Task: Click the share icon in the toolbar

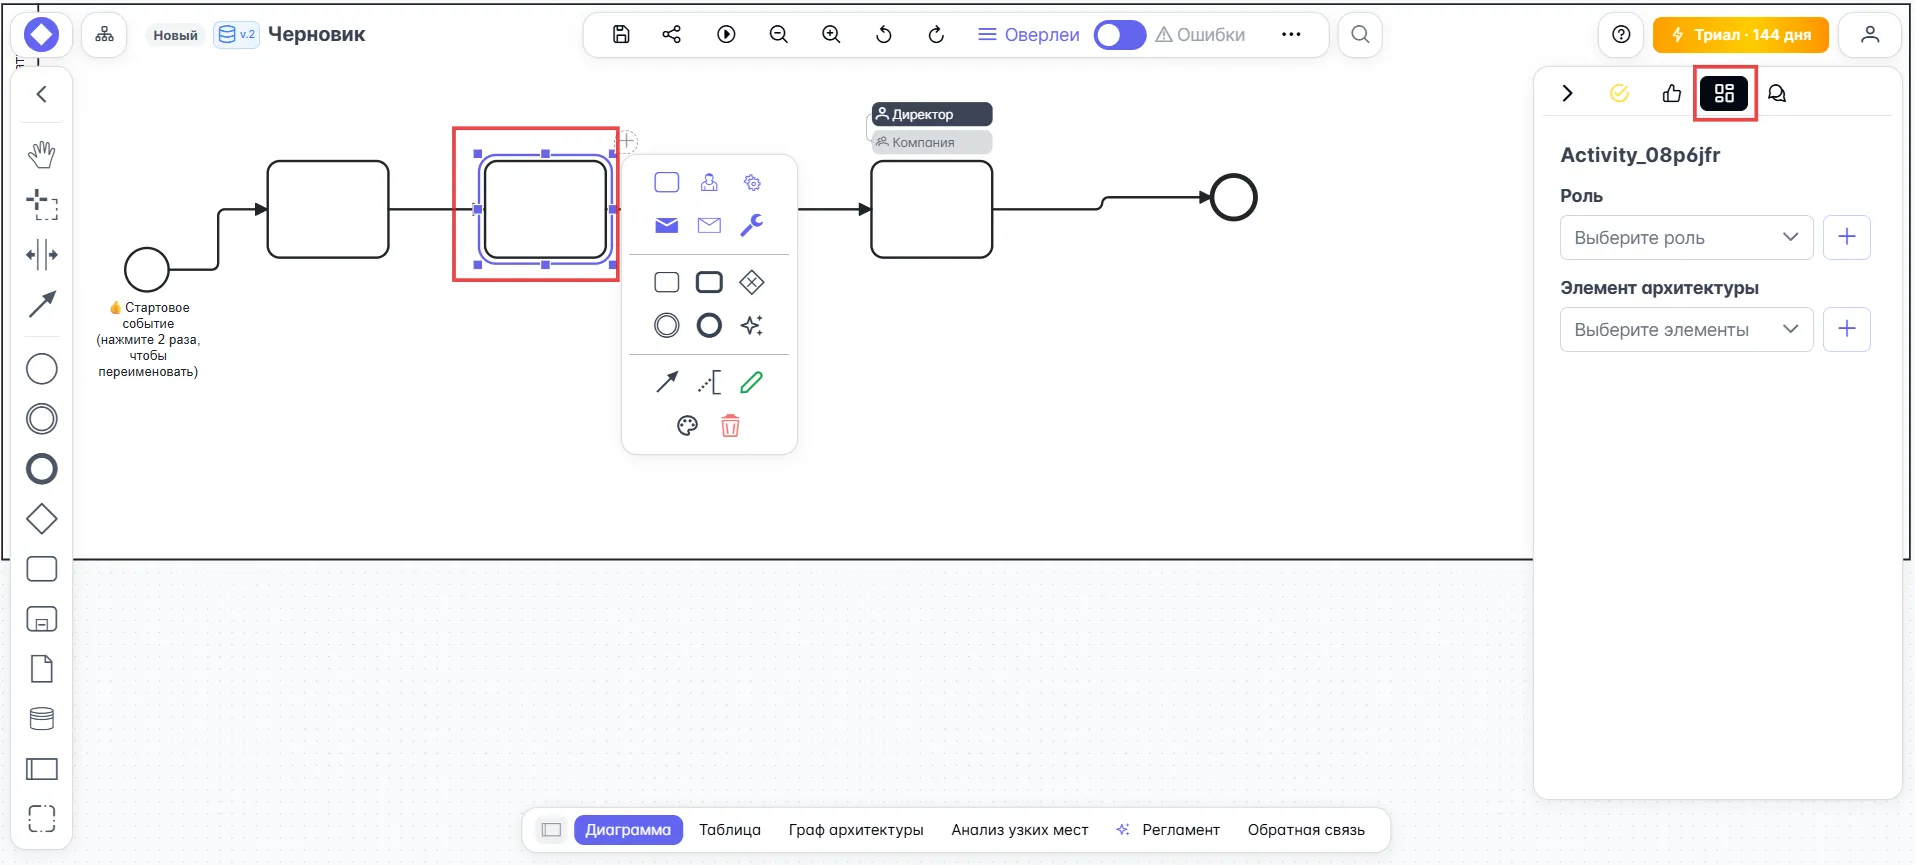Action: (672, 35)
